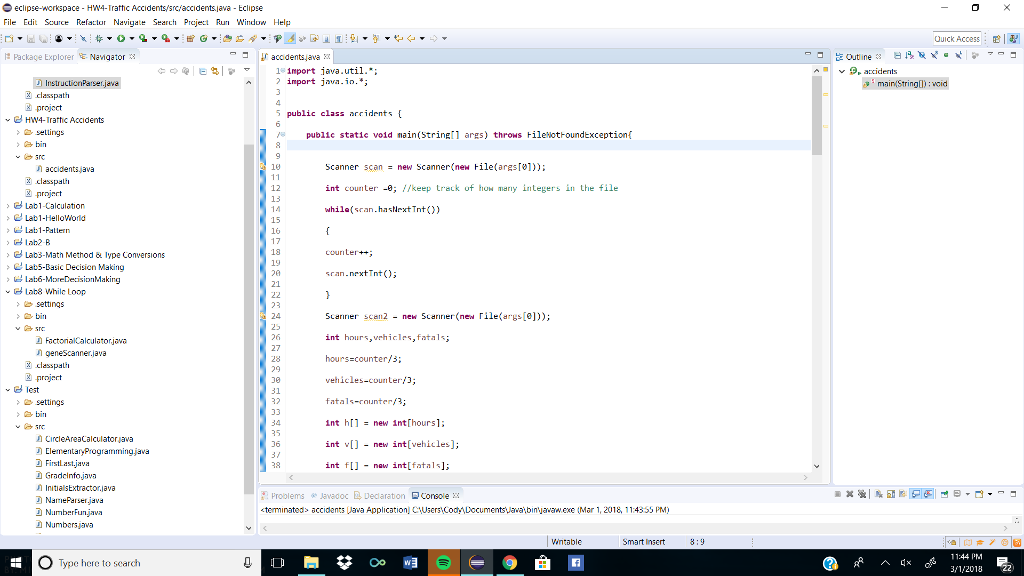Run the accidents application from the toolbar
1024x576 pixels.
pos(120,40)
